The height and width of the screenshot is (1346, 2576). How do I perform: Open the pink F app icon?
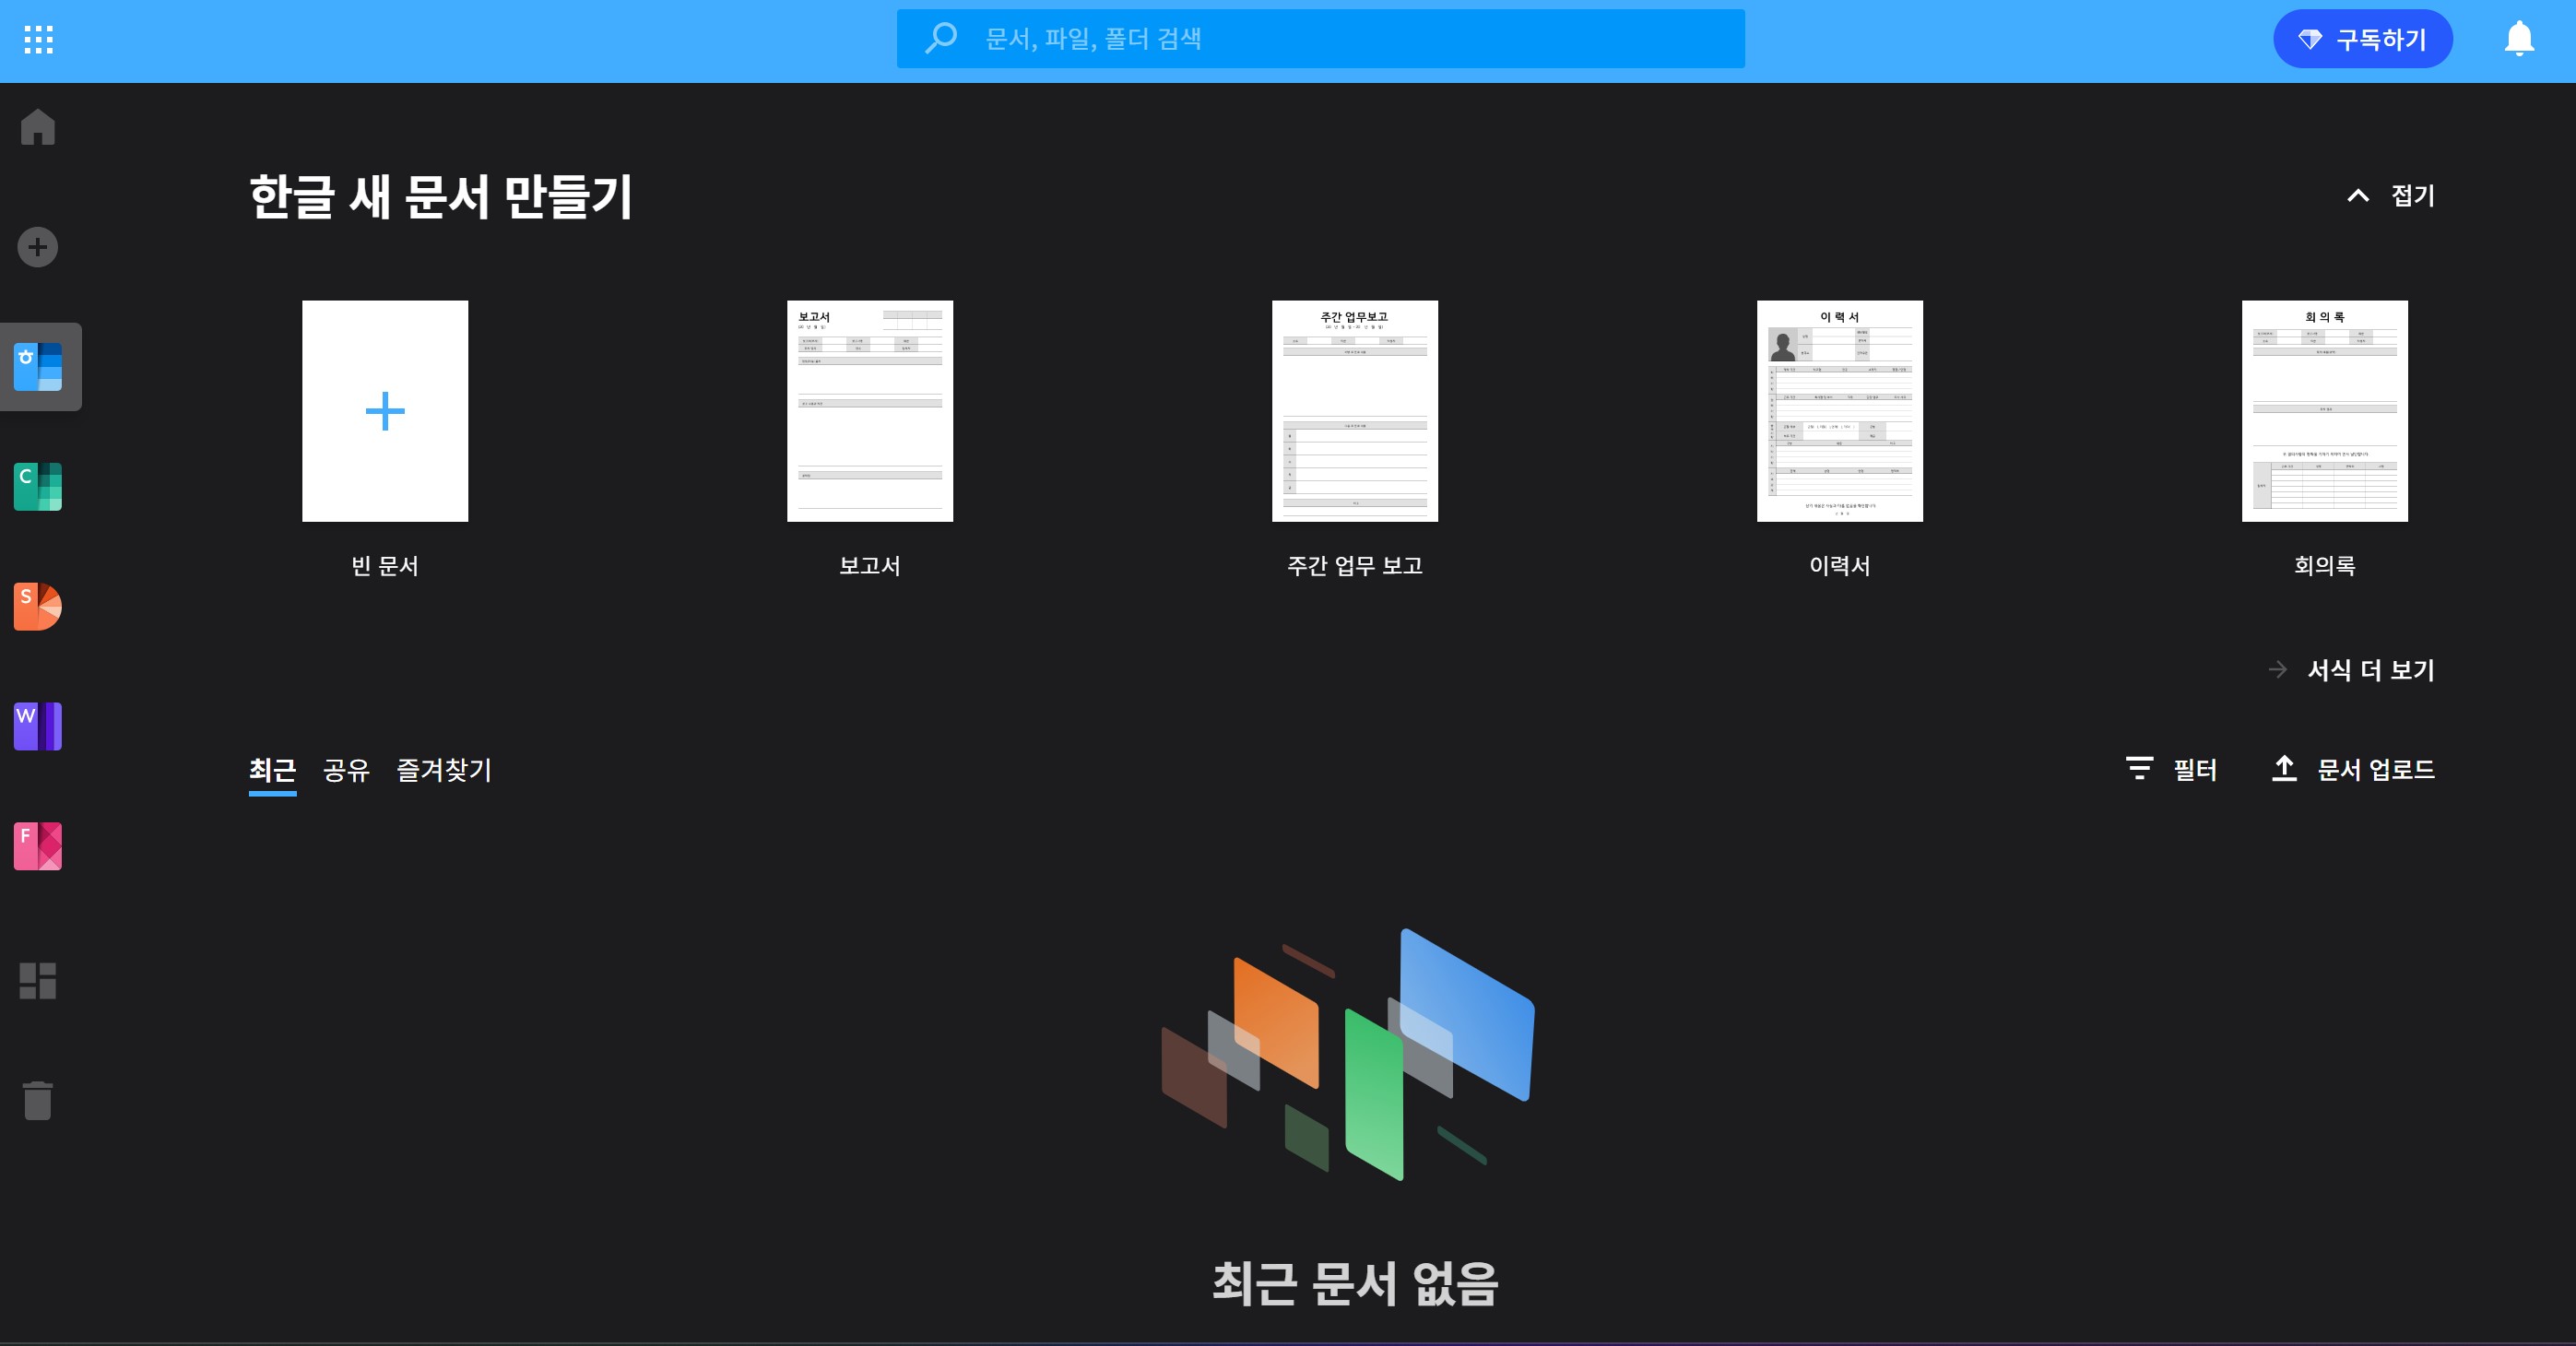pyautogui.click(x=38, y=847)
